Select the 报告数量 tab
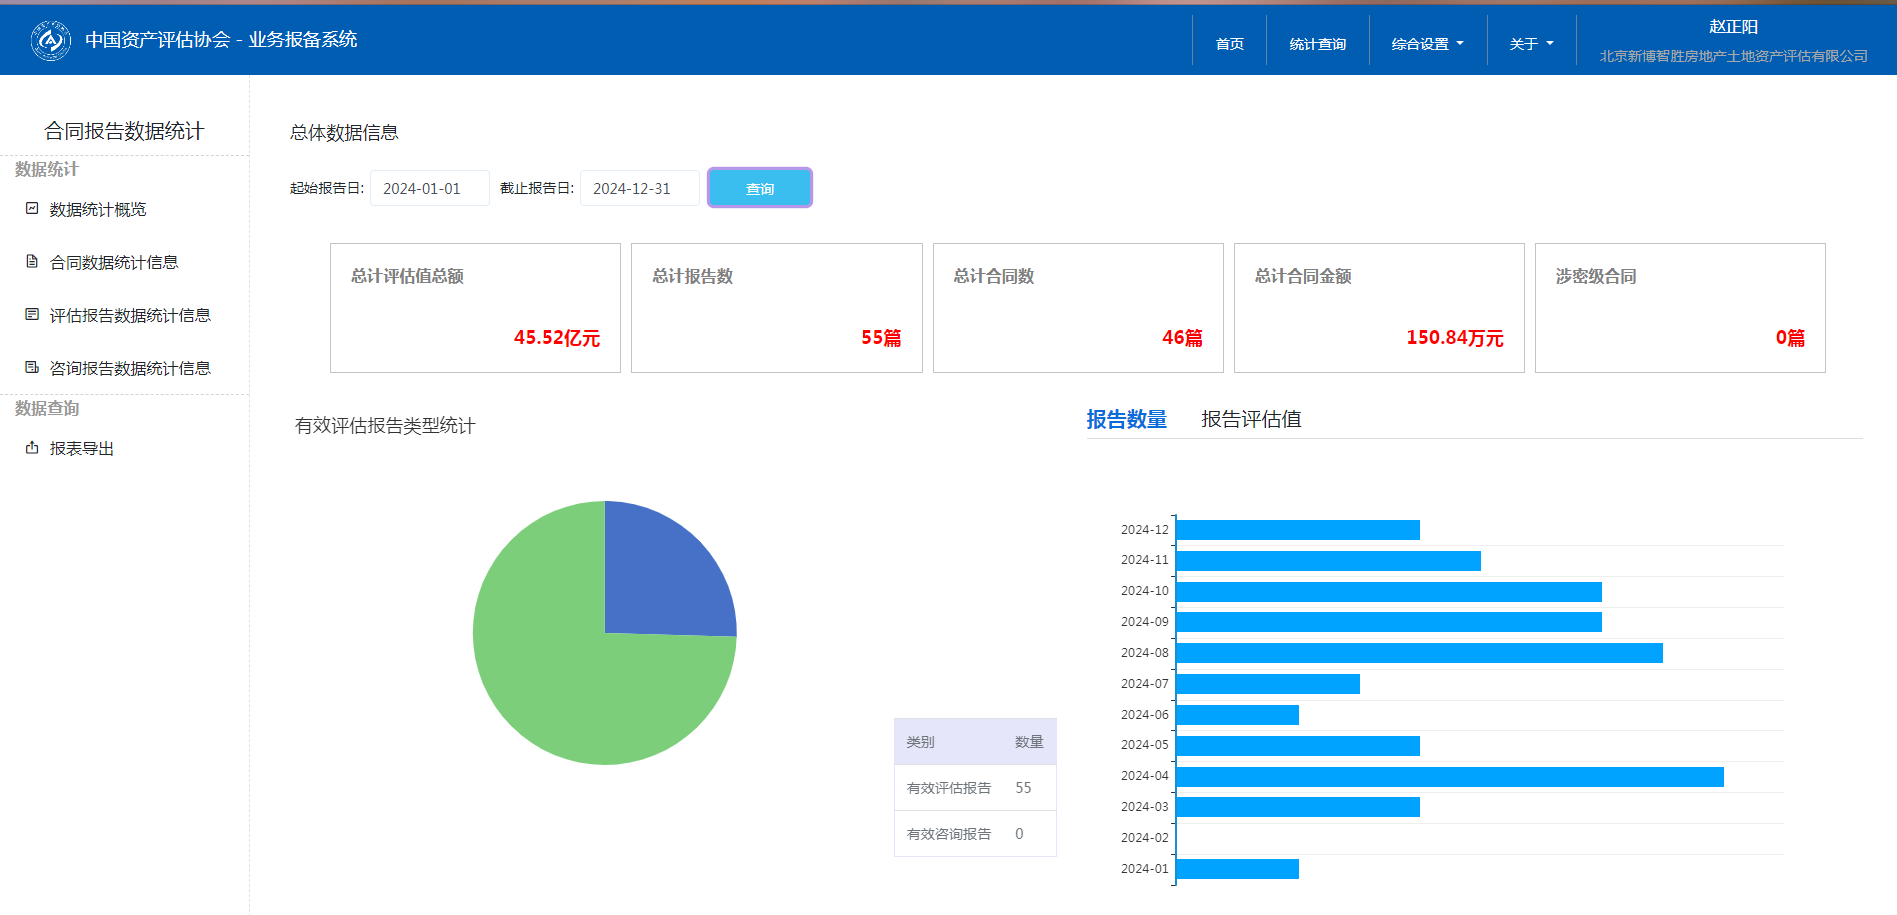This screenshot has width=1897, height=915. [1126, 420]
